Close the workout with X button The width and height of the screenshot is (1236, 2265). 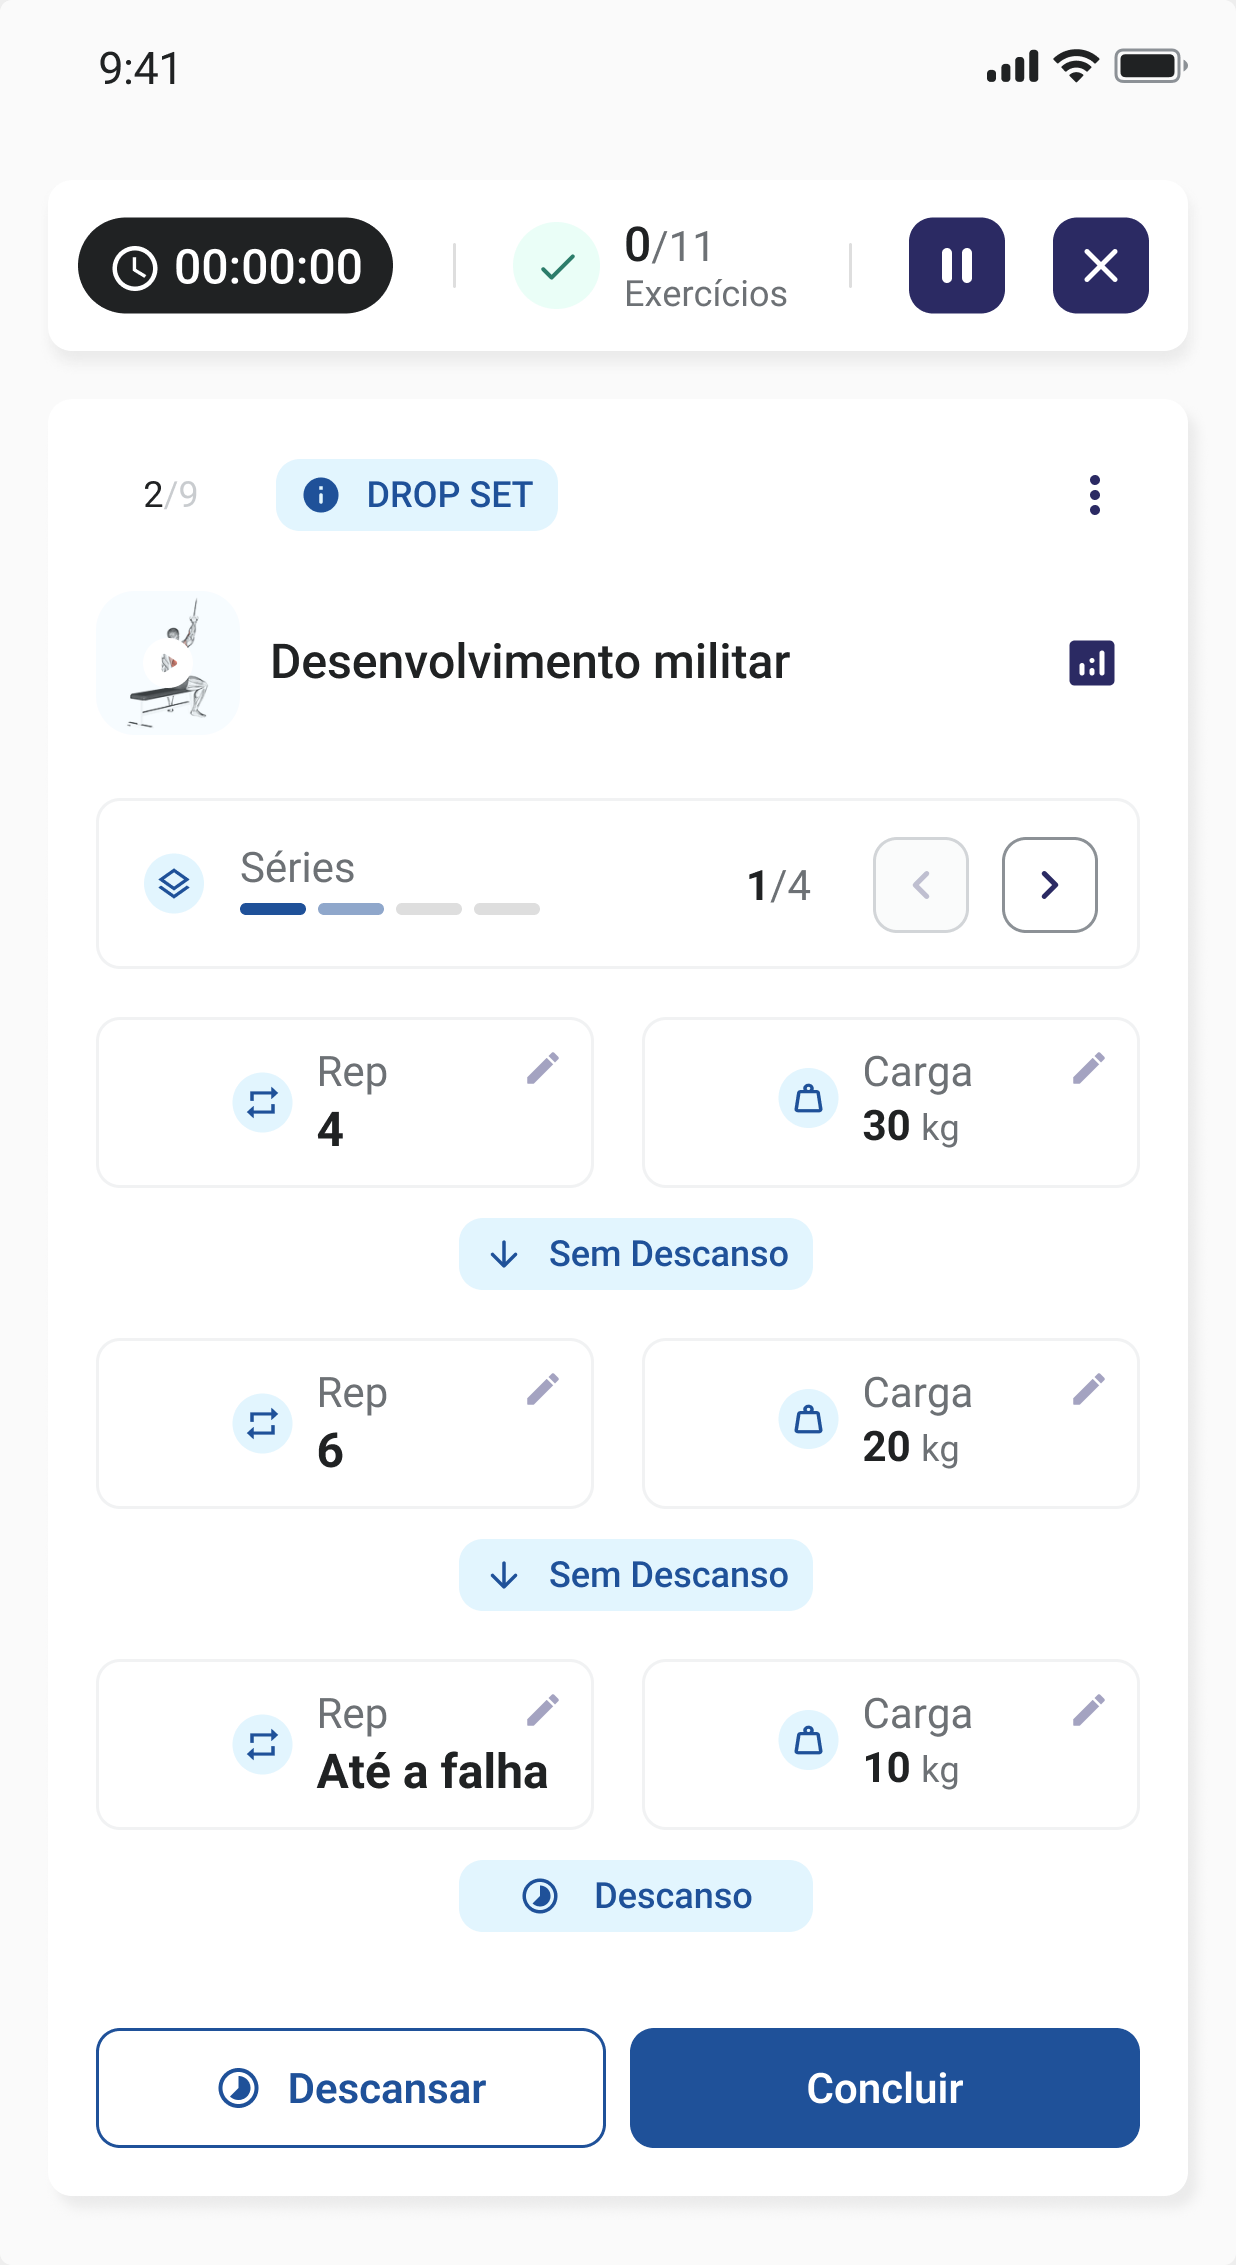[x=1100, y=266]
